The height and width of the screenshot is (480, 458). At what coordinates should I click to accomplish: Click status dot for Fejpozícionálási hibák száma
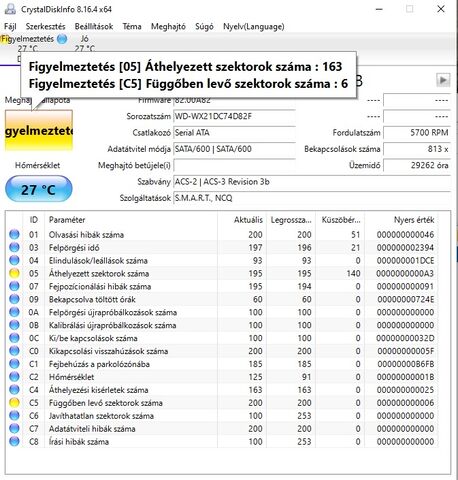(x=14, y=286)
